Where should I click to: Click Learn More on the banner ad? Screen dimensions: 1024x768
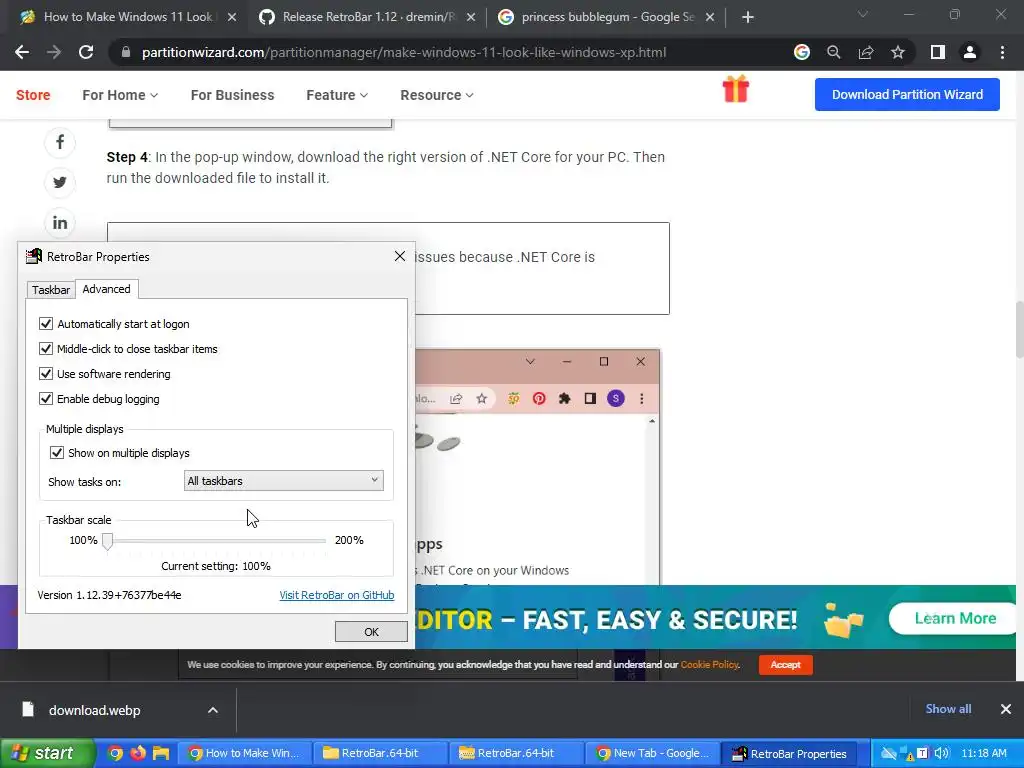point(955,618)
